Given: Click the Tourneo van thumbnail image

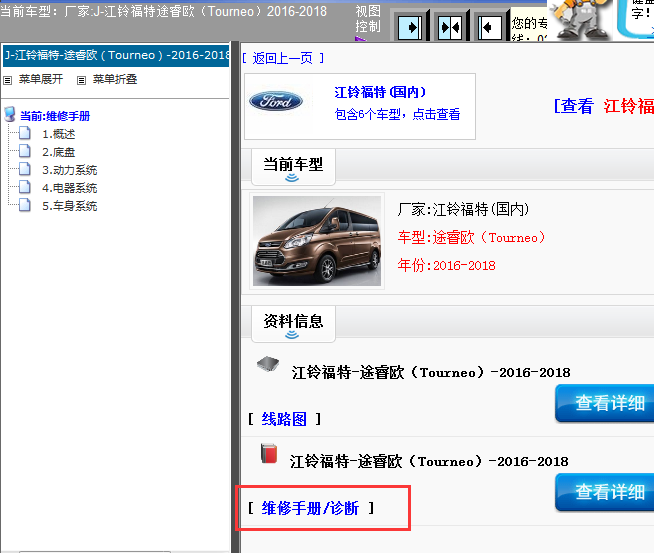Looking at the screenshot, I should [x=317, y=240].
